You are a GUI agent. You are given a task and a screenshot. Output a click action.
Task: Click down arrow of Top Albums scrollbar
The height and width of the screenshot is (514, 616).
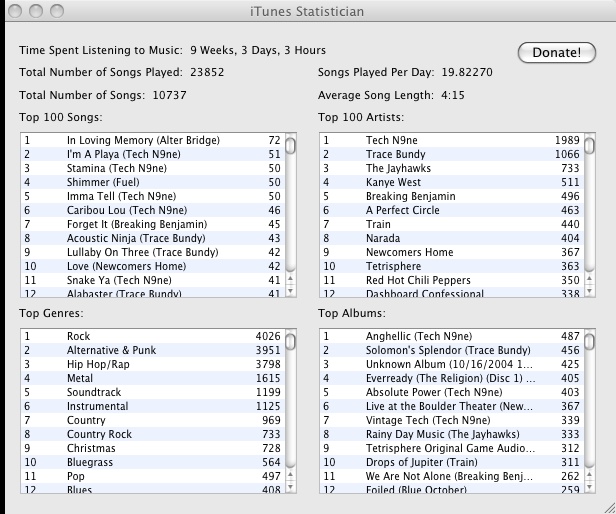pos(590,487)
